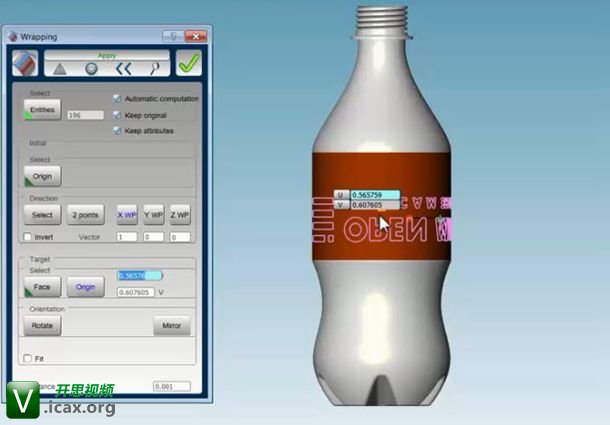Click the Mirror orientation button

172,325
